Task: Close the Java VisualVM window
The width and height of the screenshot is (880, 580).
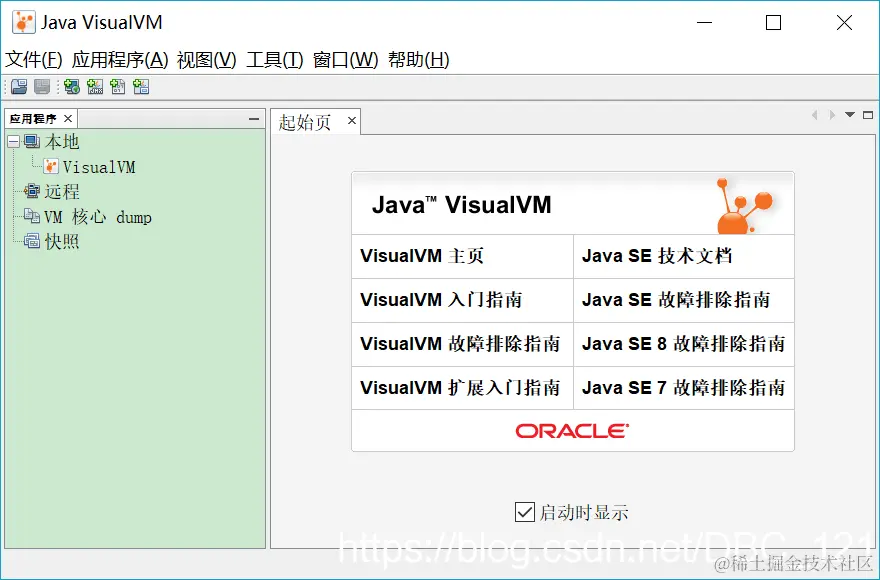Action: 844,22
